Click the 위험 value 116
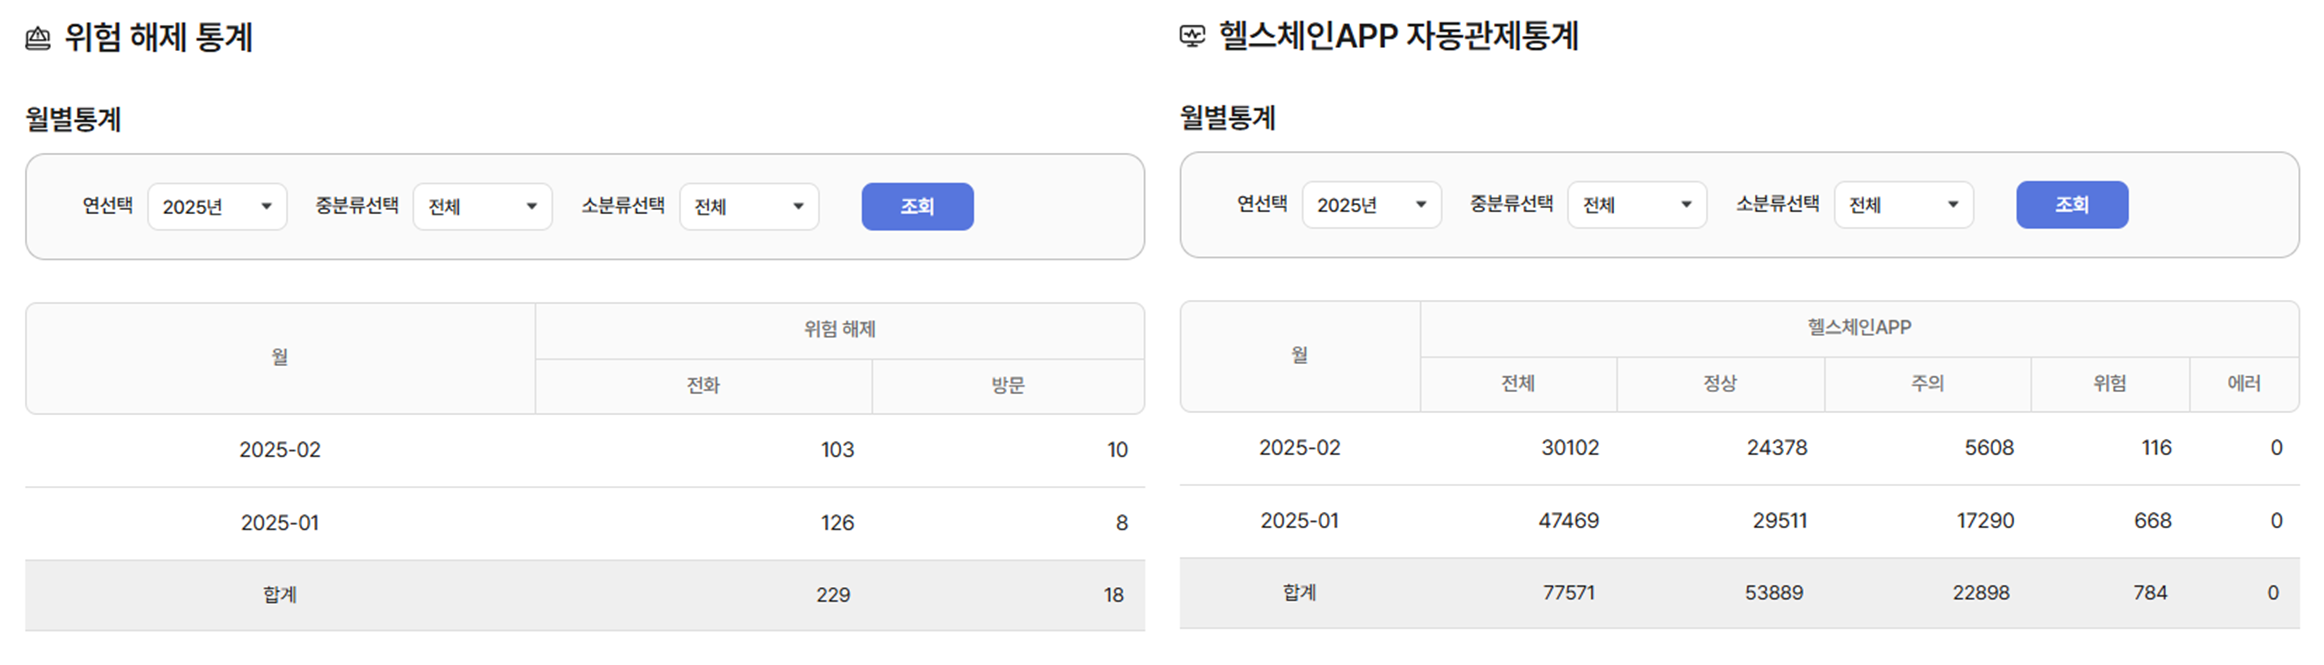The height and width of the screenshot is (665, 2324). [x=2156, y=448]
